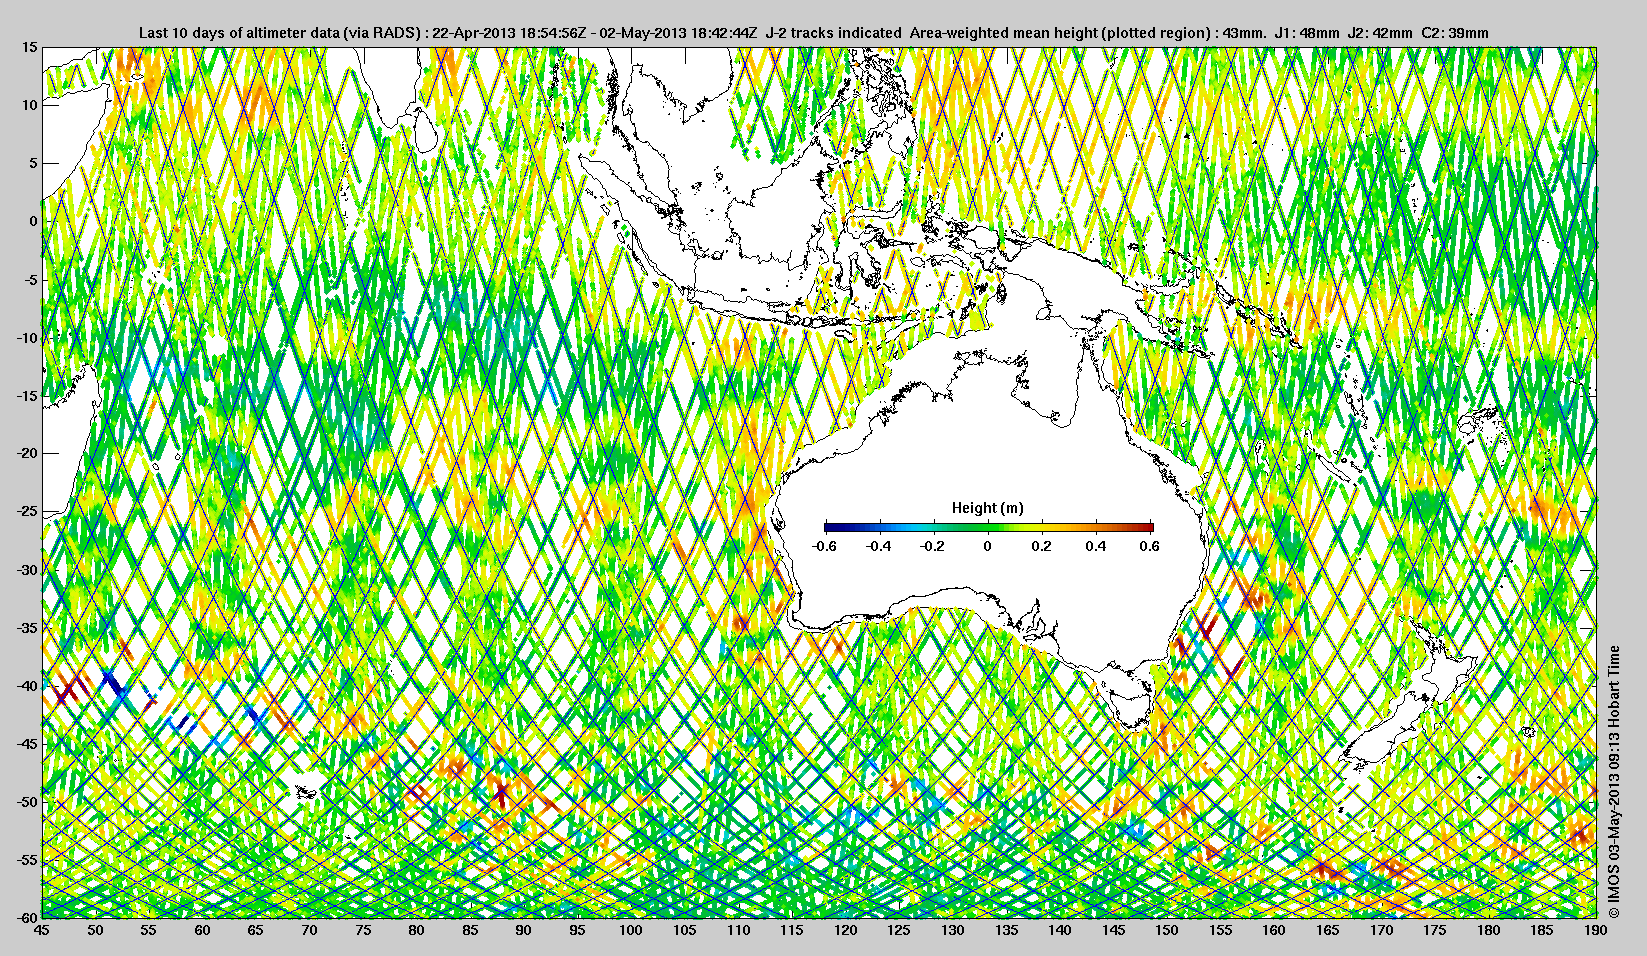This screenshot has width=1647, height=956.
Task: Click longitude axis label '115'
Action: point(792,931)
